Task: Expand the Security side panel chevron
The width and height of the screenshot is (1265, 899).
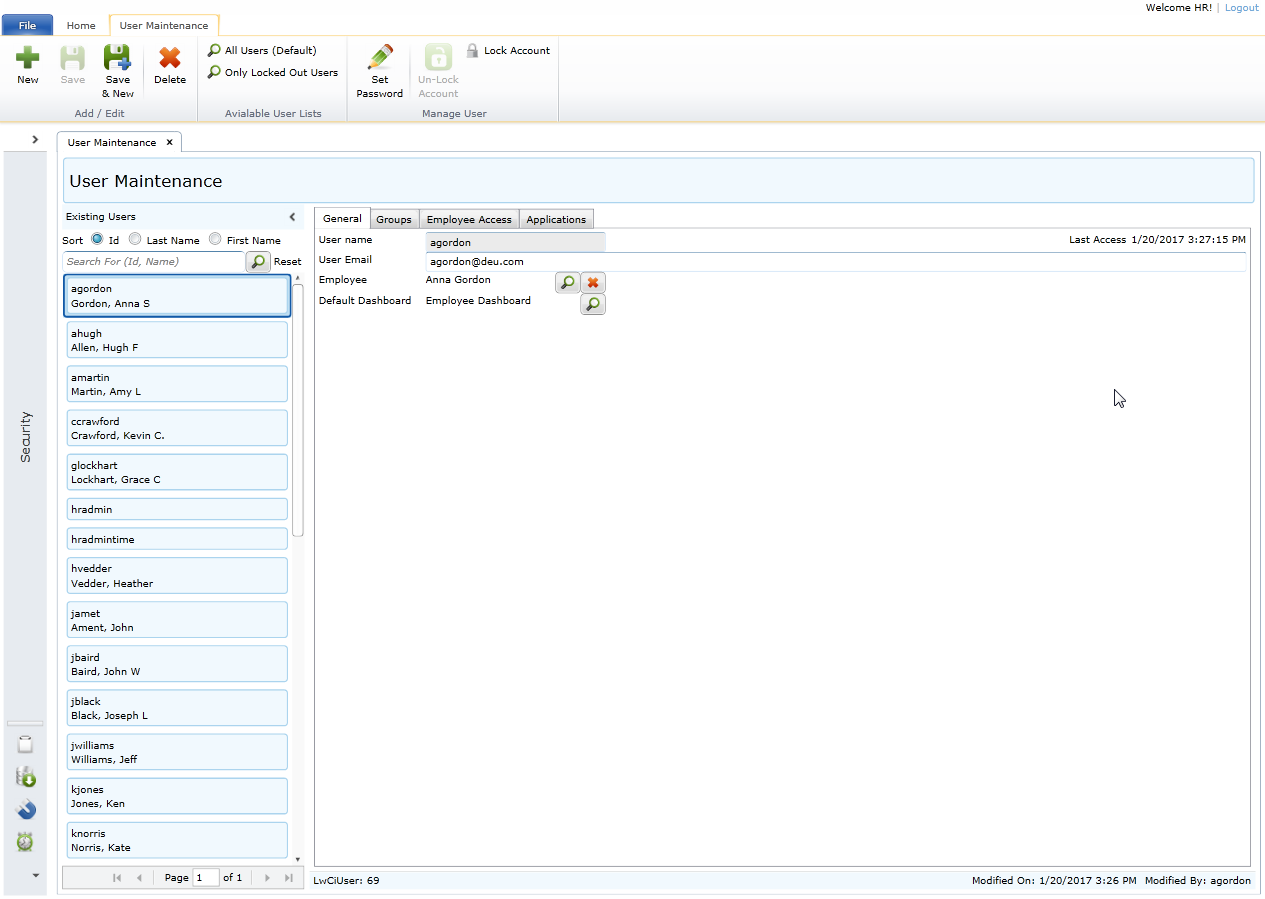Action: pos(35,139)
